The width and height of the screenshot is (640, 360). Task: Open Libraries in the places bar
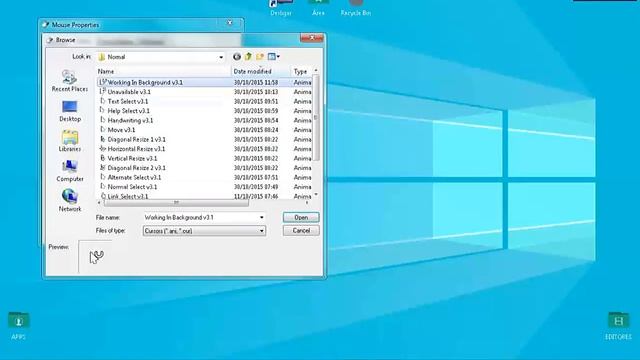70,141
